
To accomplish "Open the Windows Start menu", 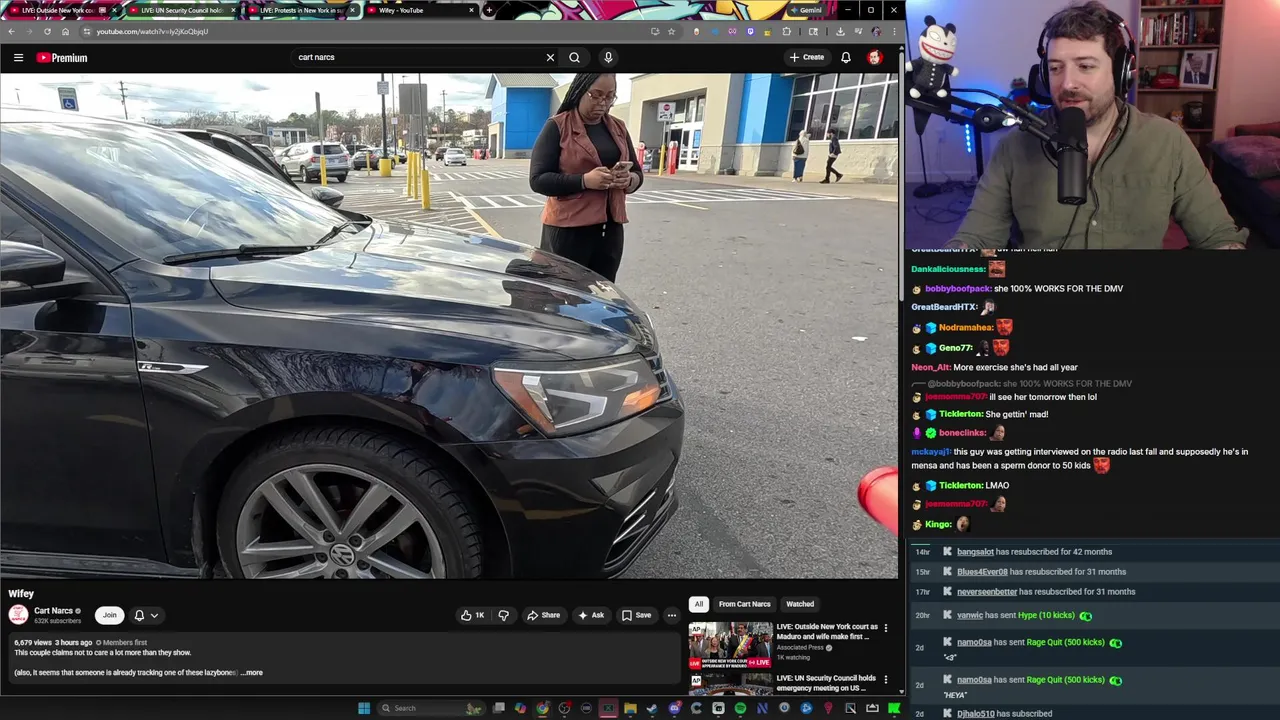I will (364, 708).
